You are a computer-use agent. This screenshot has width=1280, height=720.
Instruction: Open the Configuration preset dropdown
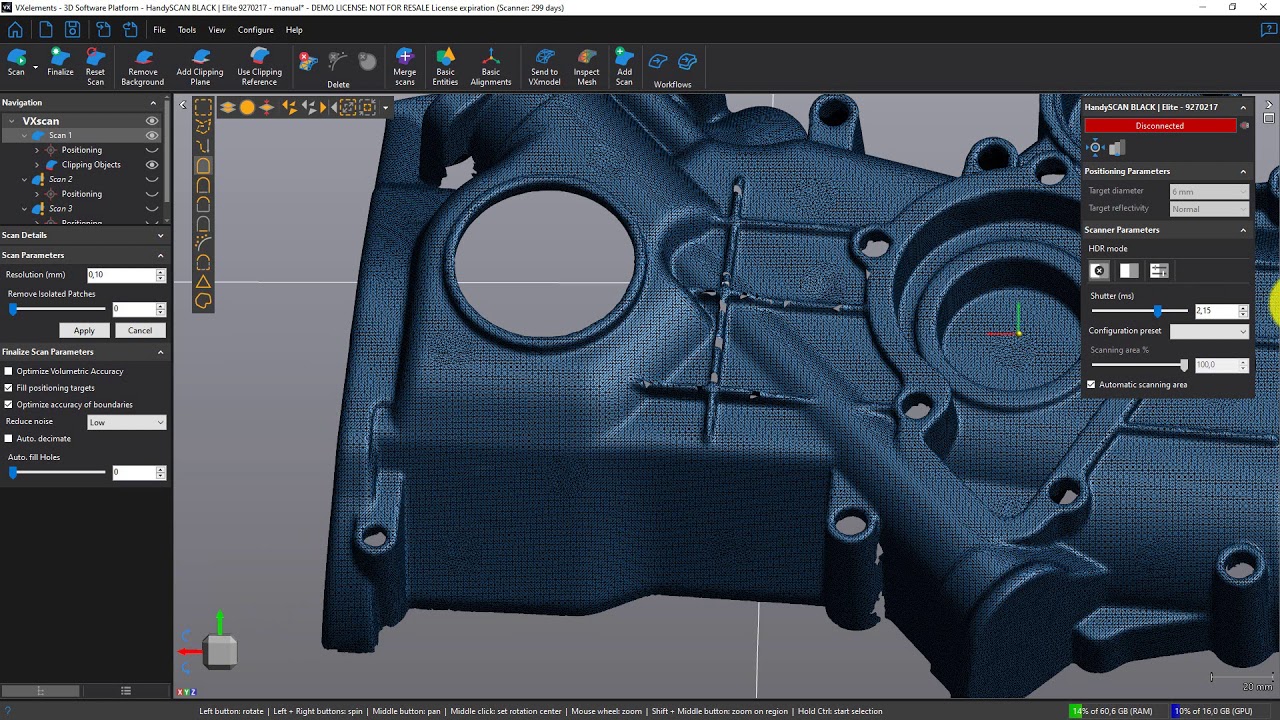[1209, 331]
